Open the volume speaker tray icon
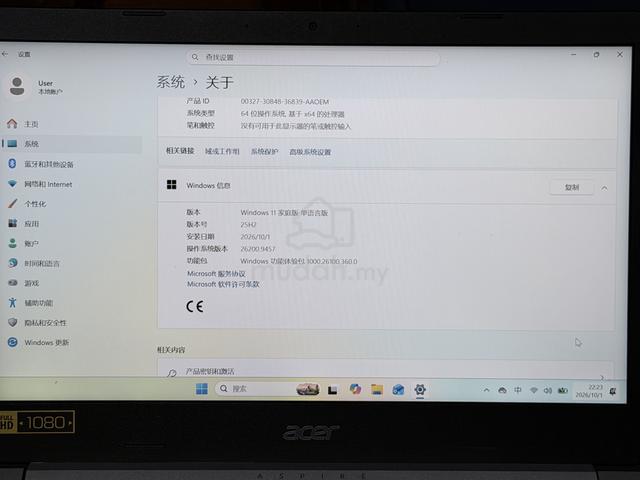Screen dimensions: 640x480 pyautogui.click(x=548, y=391)
